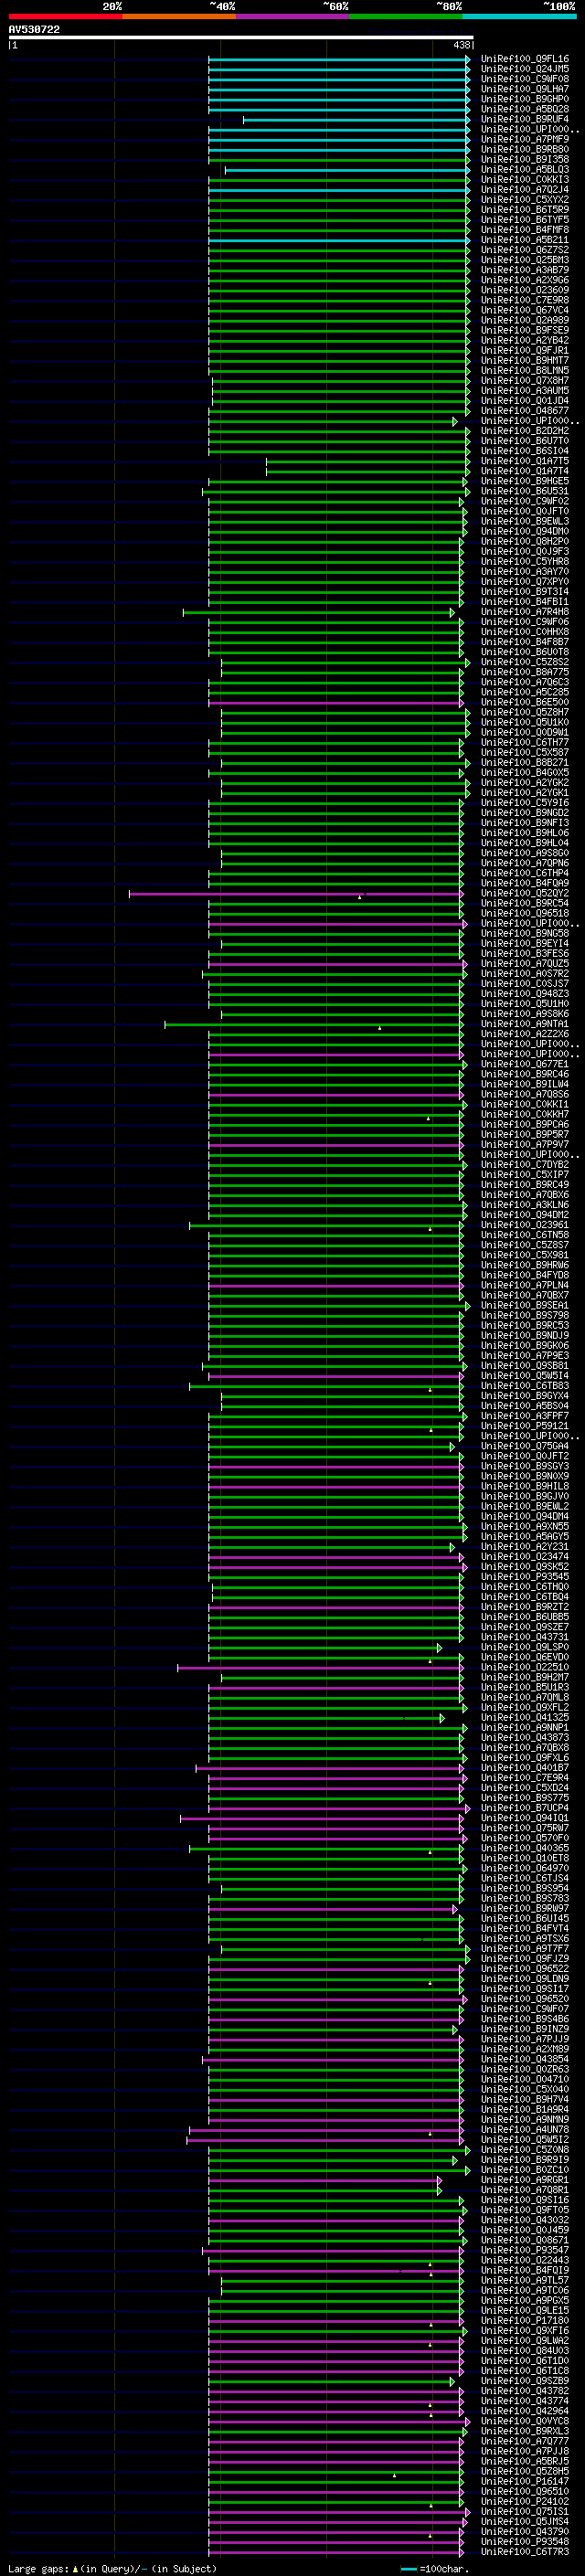Click the long purple alignment bar for UniRef100_Q52QY2
Screen dimensions: 585x2576
click(x=297, y=893)
